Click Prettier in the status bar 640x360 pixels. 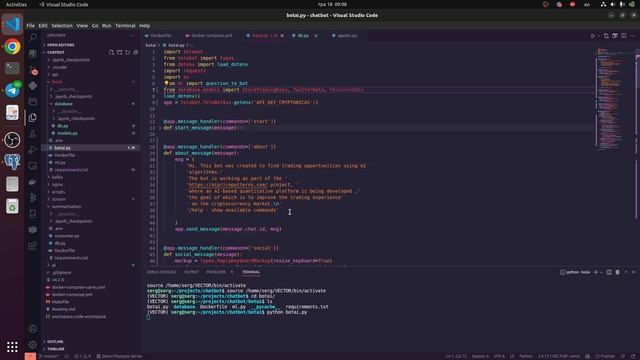[x=605, y=356]
